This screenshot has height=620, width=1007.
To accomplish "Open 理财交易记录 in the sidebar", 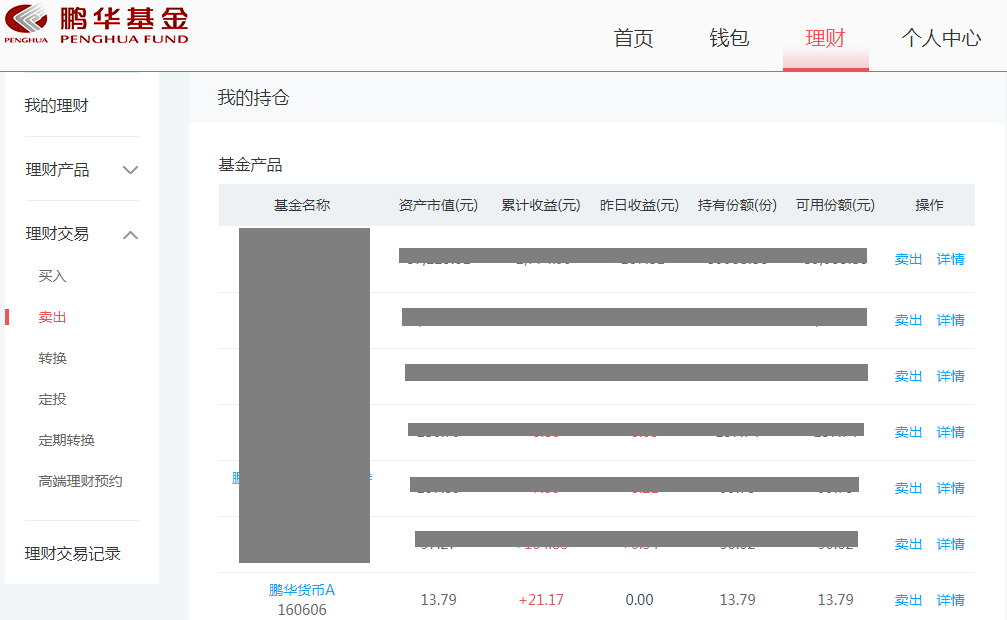I will click(x=73, y=554).
